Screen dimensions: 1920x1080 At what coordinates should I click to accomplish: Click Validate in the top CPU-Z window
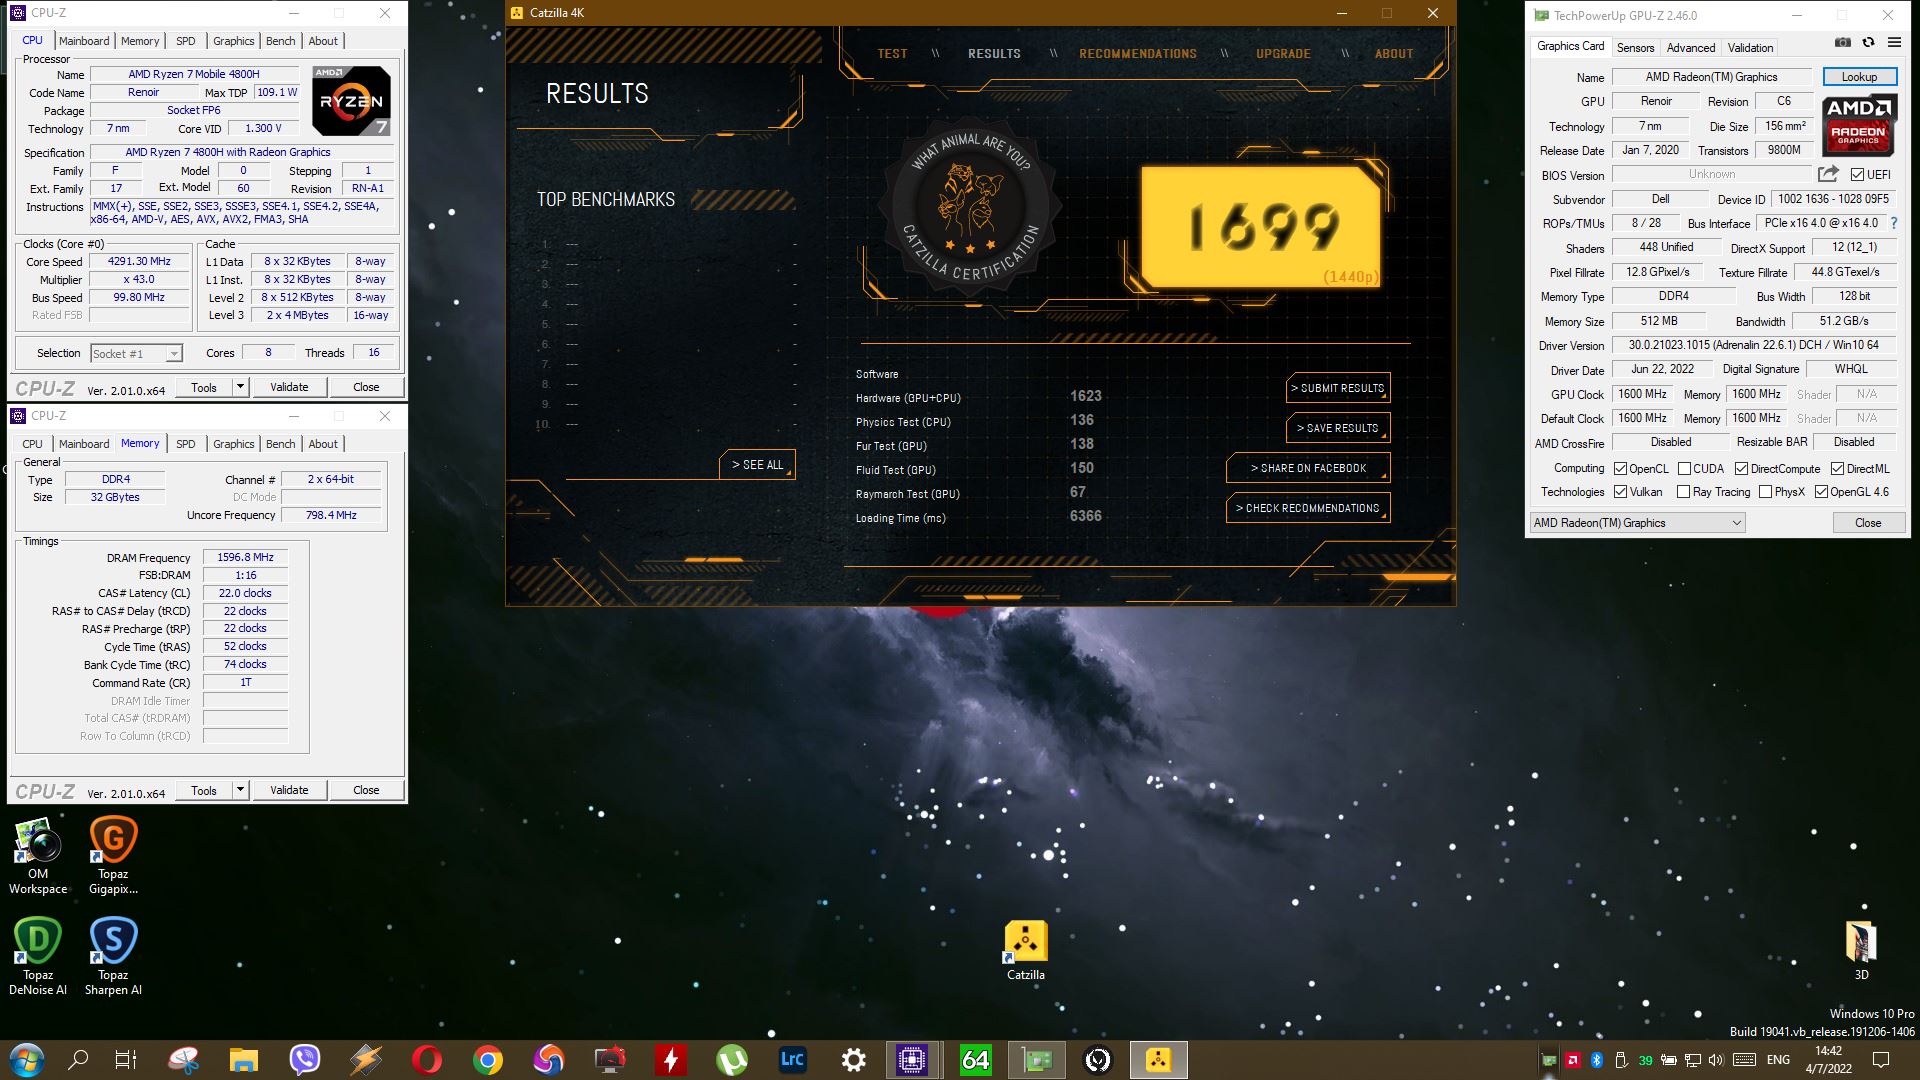pyautogui.click(x=289, y=387)
